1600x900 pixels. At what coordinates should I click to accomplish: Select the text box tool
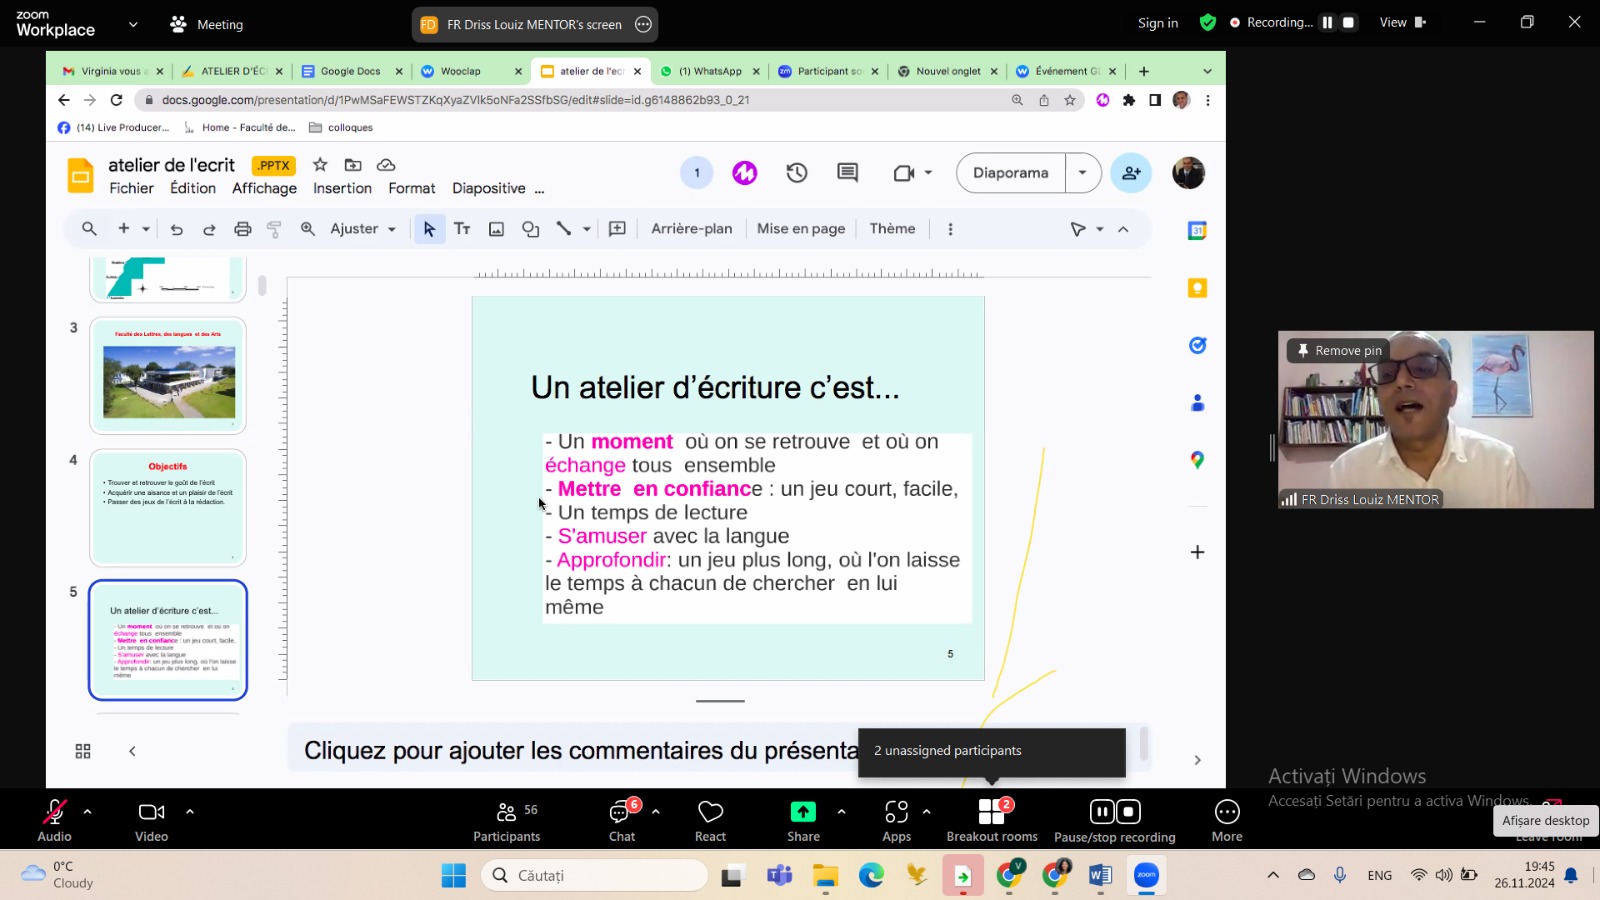coord(462,229)
